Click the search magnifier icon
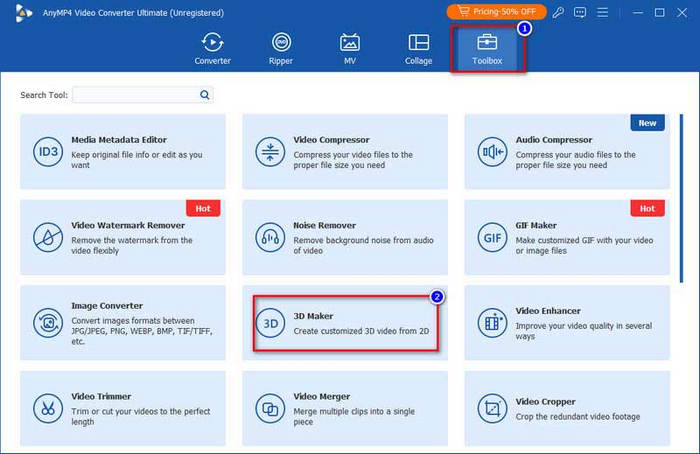This screenshot has width=700, height=454. (204, 95)
